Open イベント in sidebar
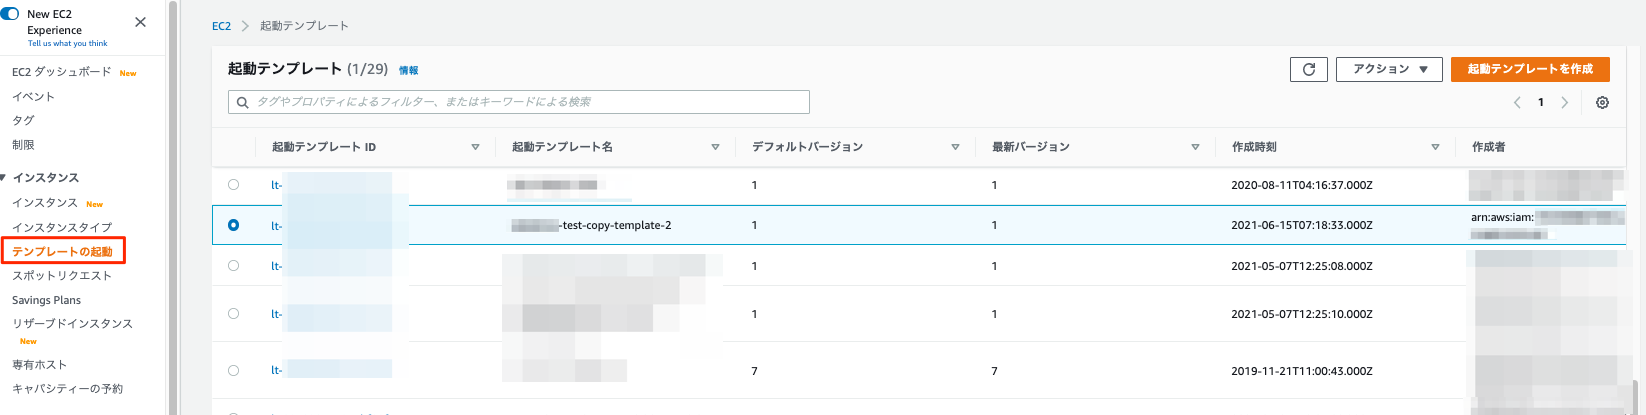Viewport: 1646px width, 415px height. point(33,97)
